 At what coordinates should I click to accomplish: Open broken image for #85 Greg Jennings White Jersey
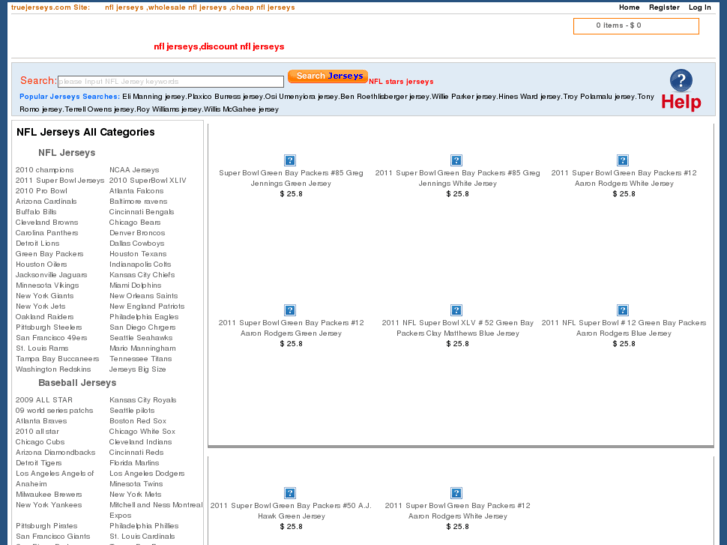pos(456,160)
